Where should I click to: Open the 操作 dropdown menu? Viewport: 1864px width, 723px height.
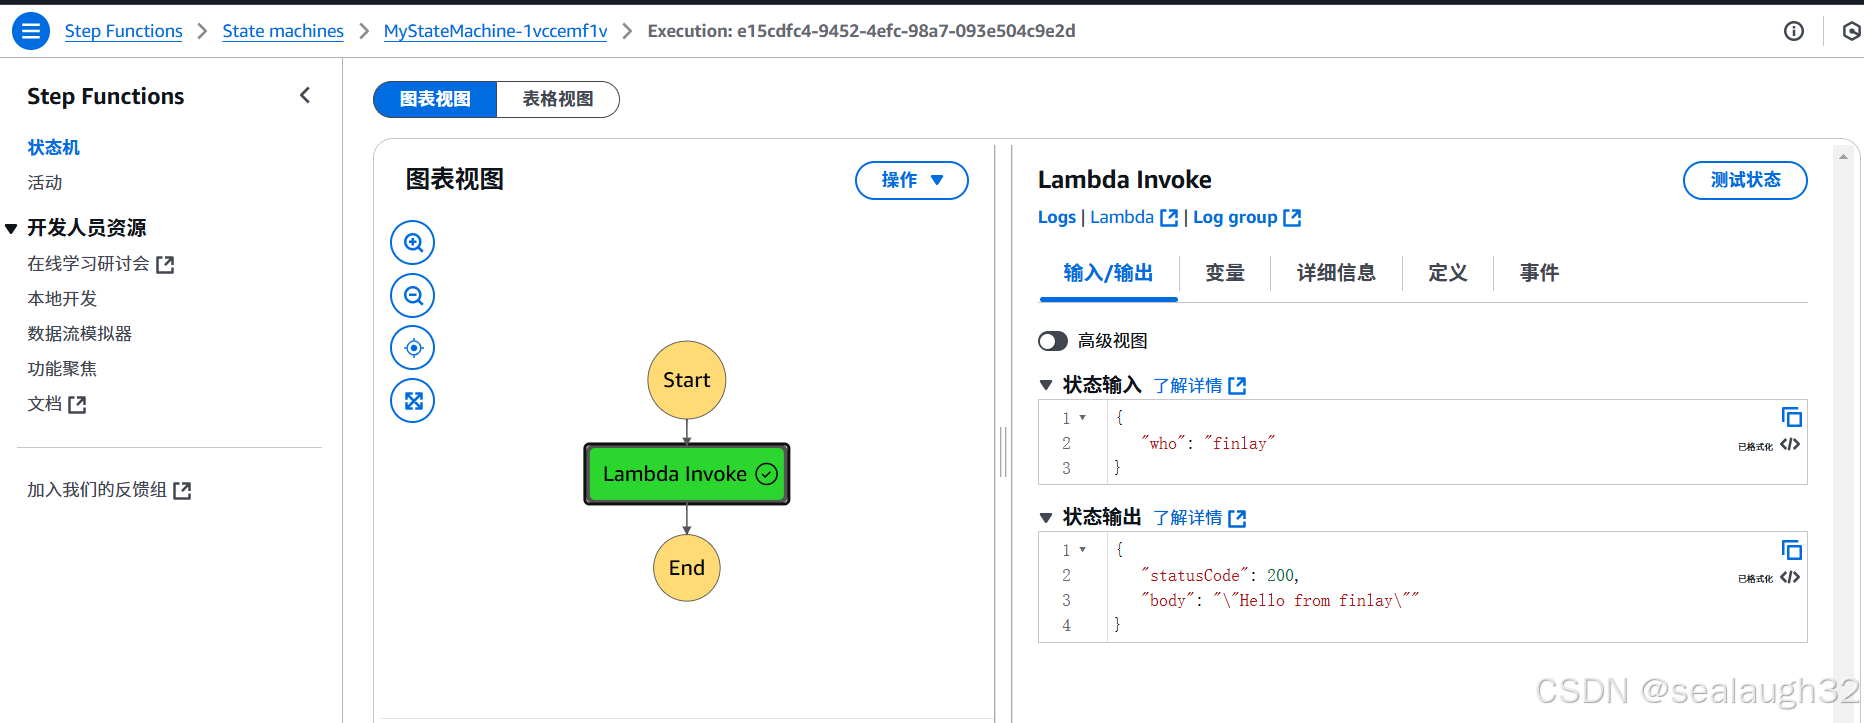(912, 180)
